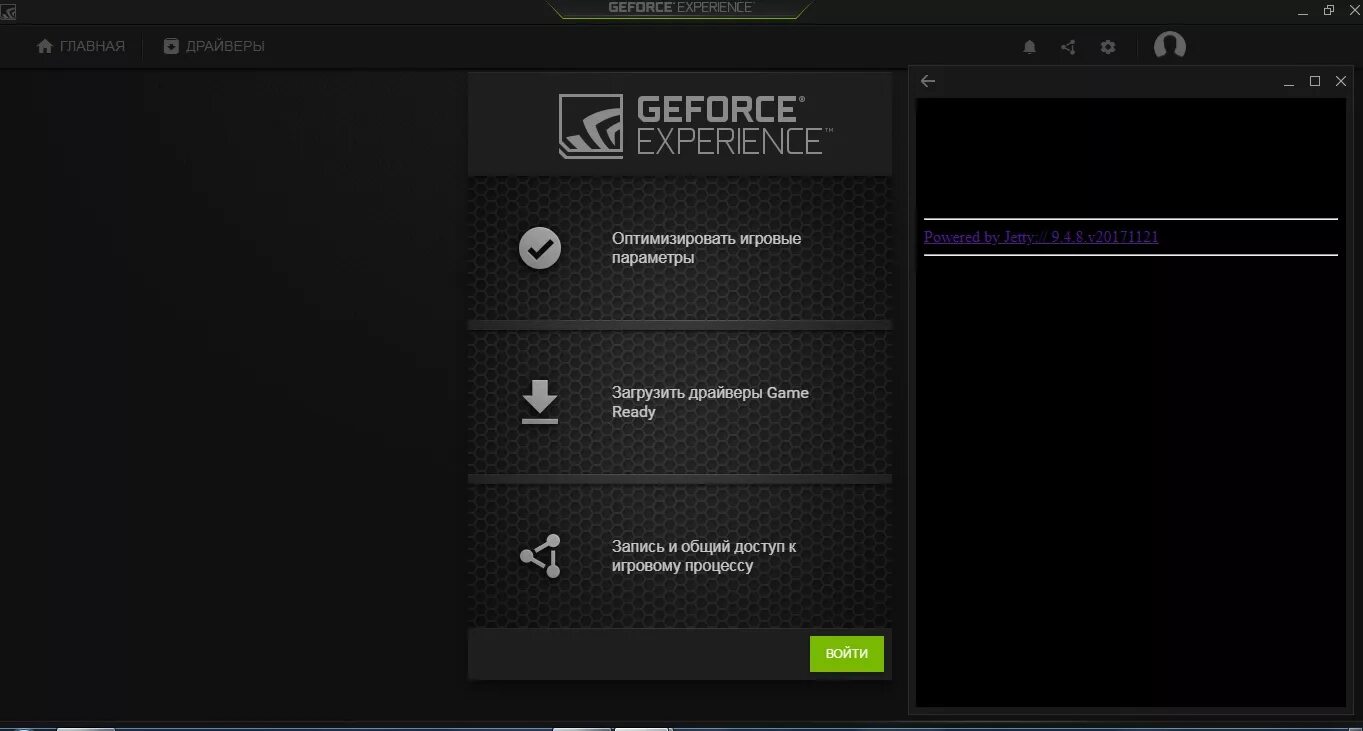The height and width of the screenshot is (731, 1363).
Task: Open notifications via the bell icon
Action: [1029, 46]
